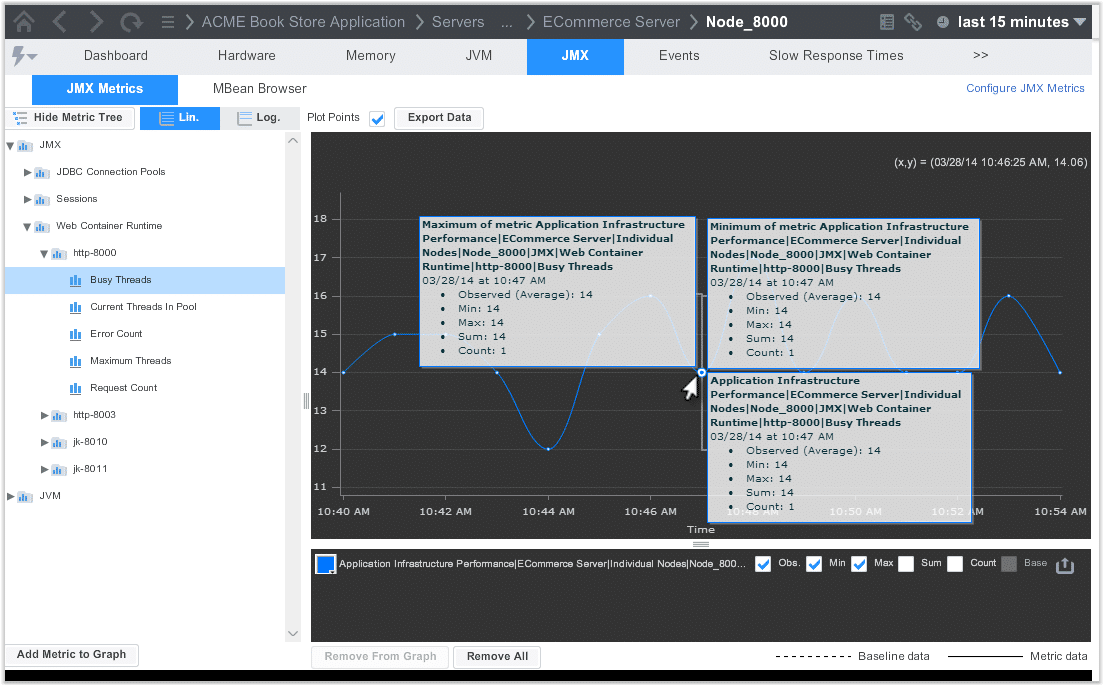
Task: Uncheck the Max checkbox in legend
Action: coord(859,563)
